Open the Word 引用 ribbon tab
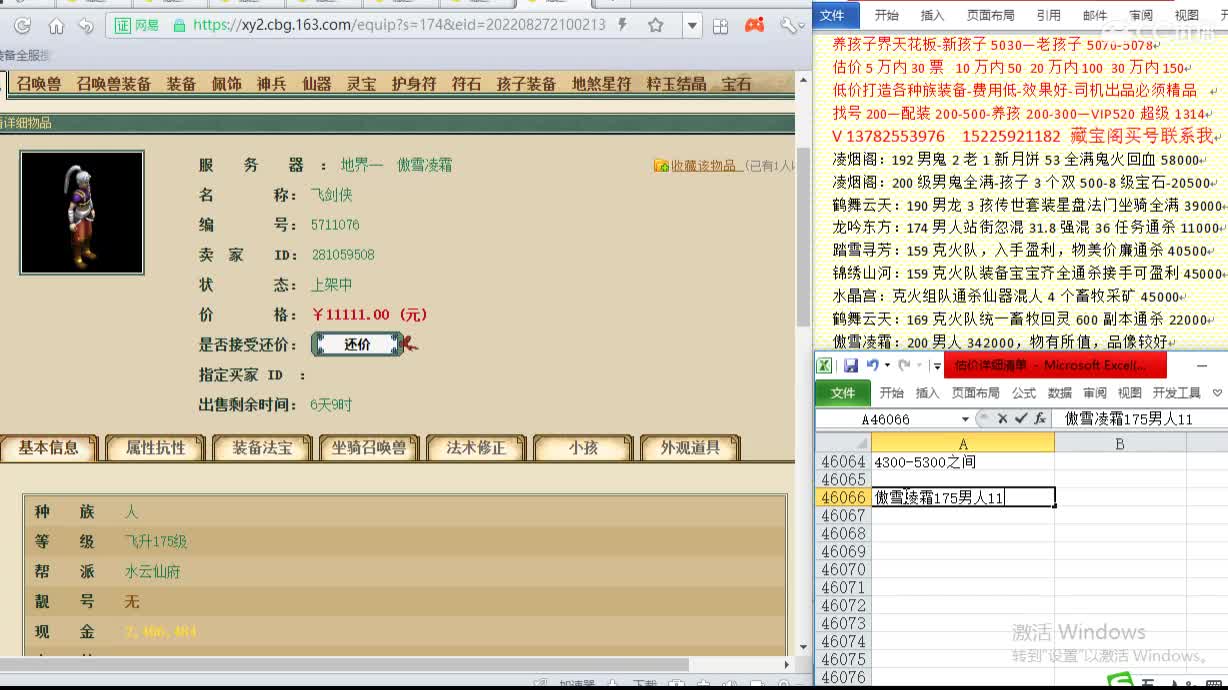The height and width of the screenshot is (690, 1228). (1048, 15)
